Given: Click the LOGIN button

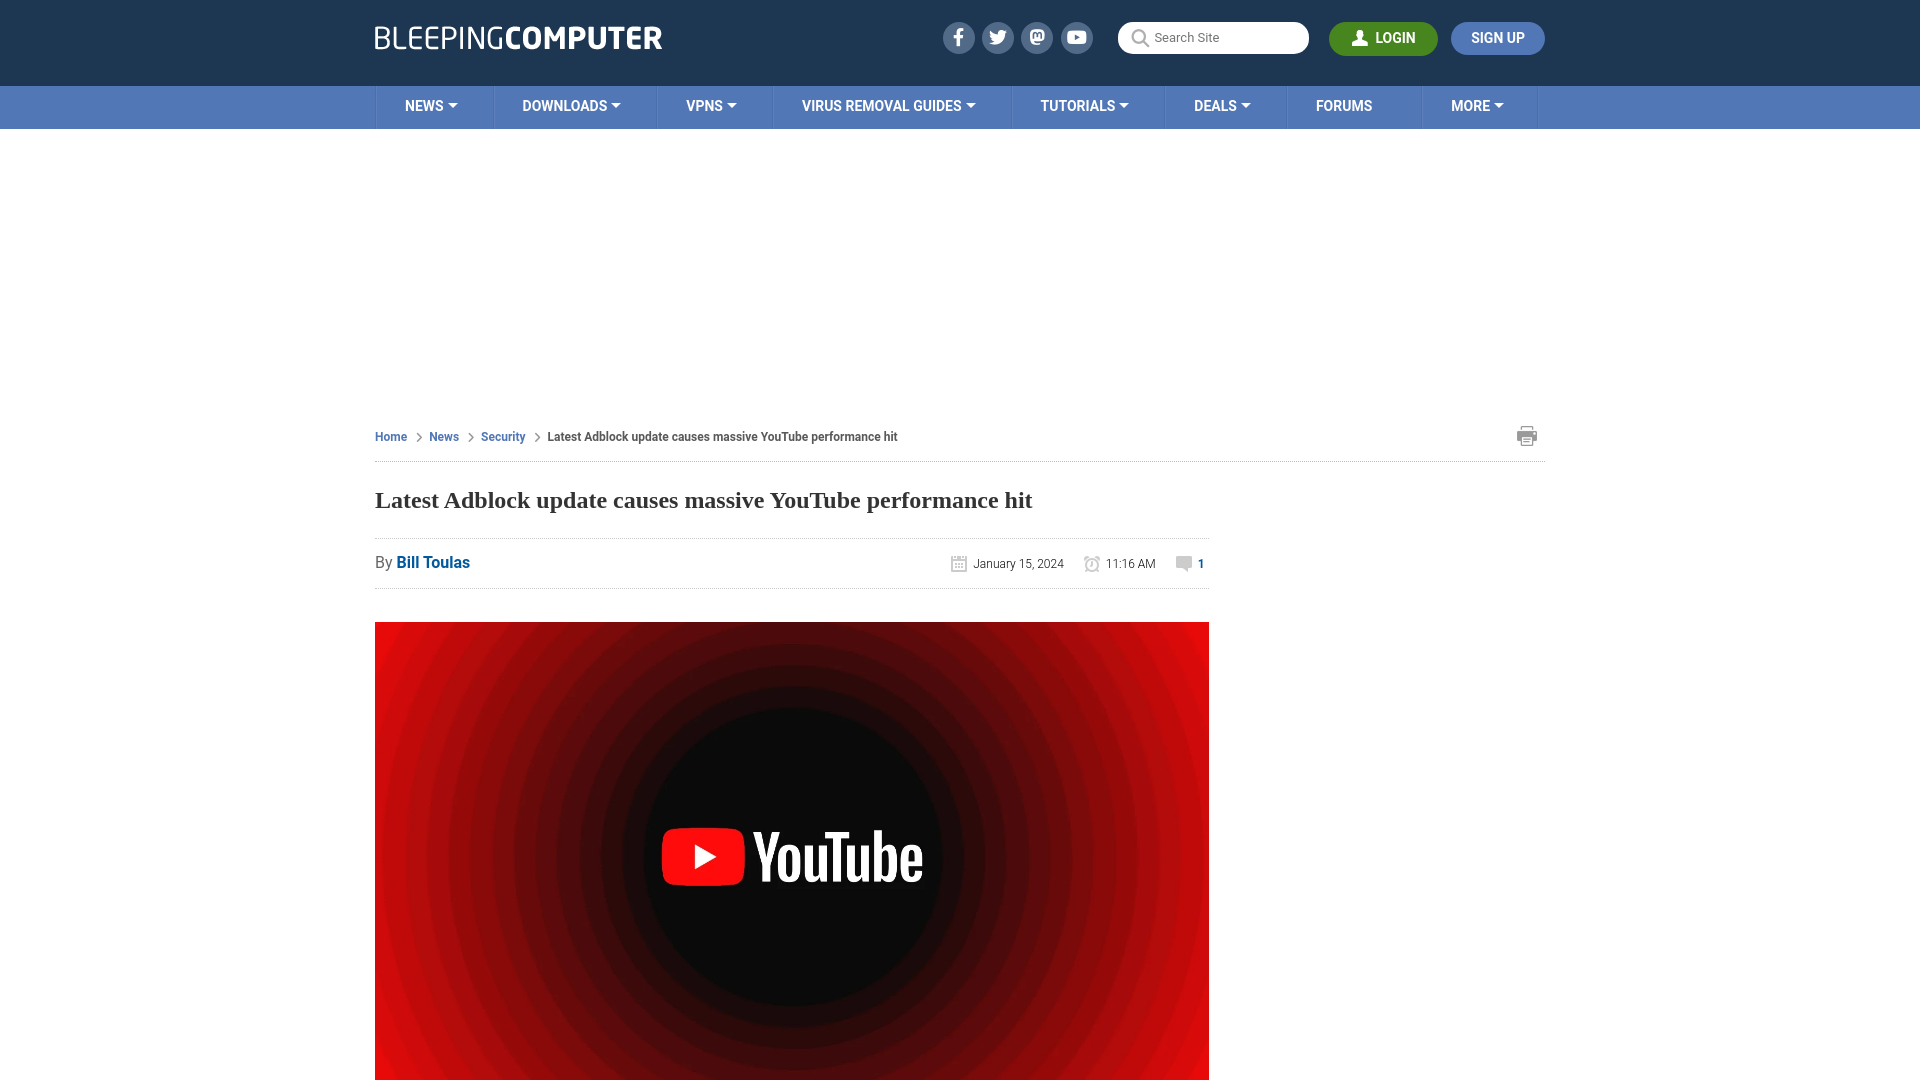Looking at the screenshot, I should (x=1383, y=38).
